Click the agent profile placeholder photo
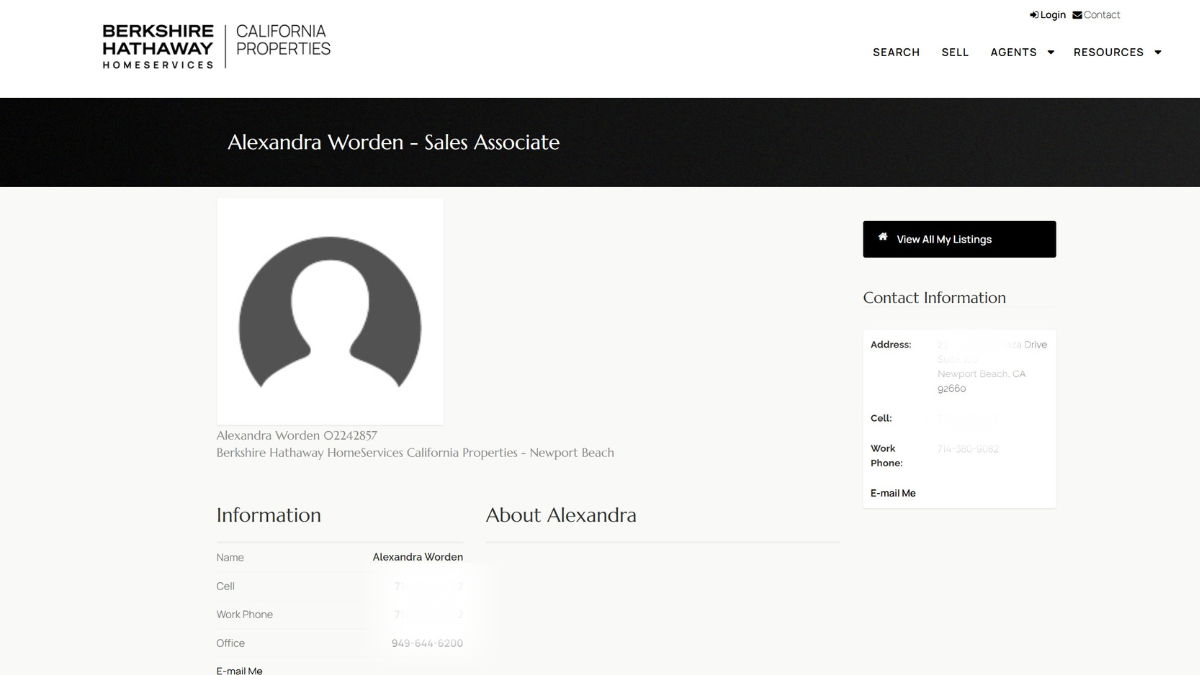The width and height of the screenshot is (1200, 675). click(330, 311)
